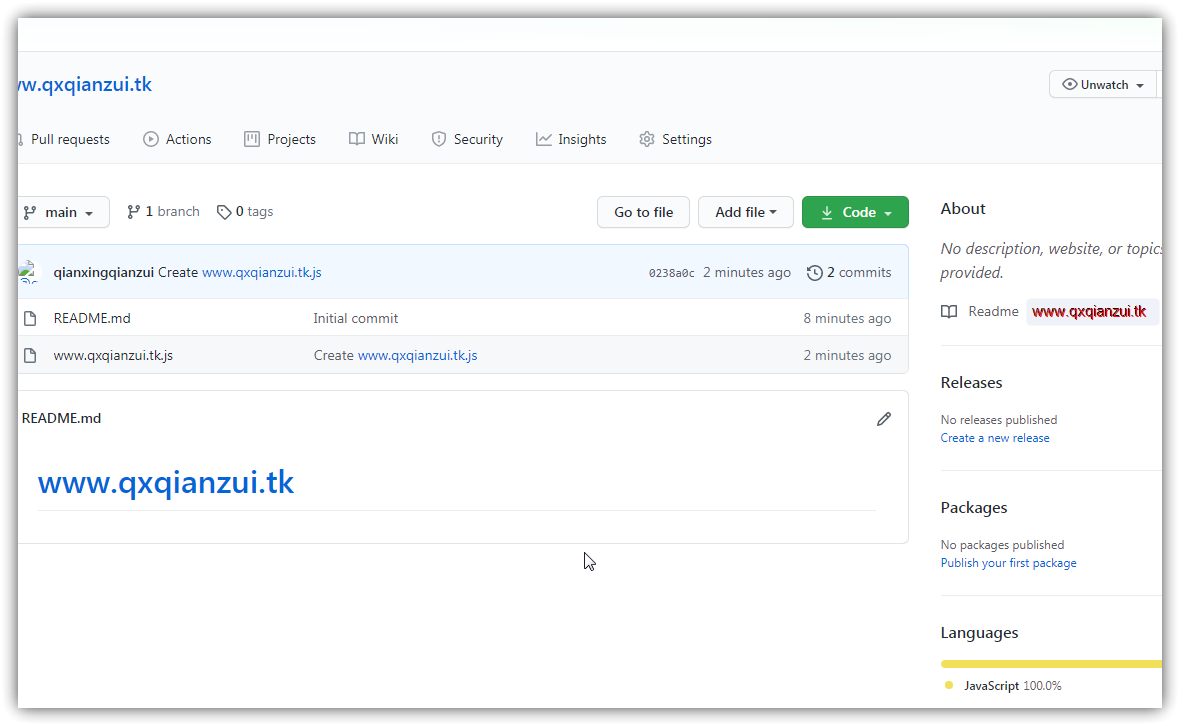Open commit 0238a0c
The width and height of the screenshot is (1180, 726).
click(x=671, y=272)
